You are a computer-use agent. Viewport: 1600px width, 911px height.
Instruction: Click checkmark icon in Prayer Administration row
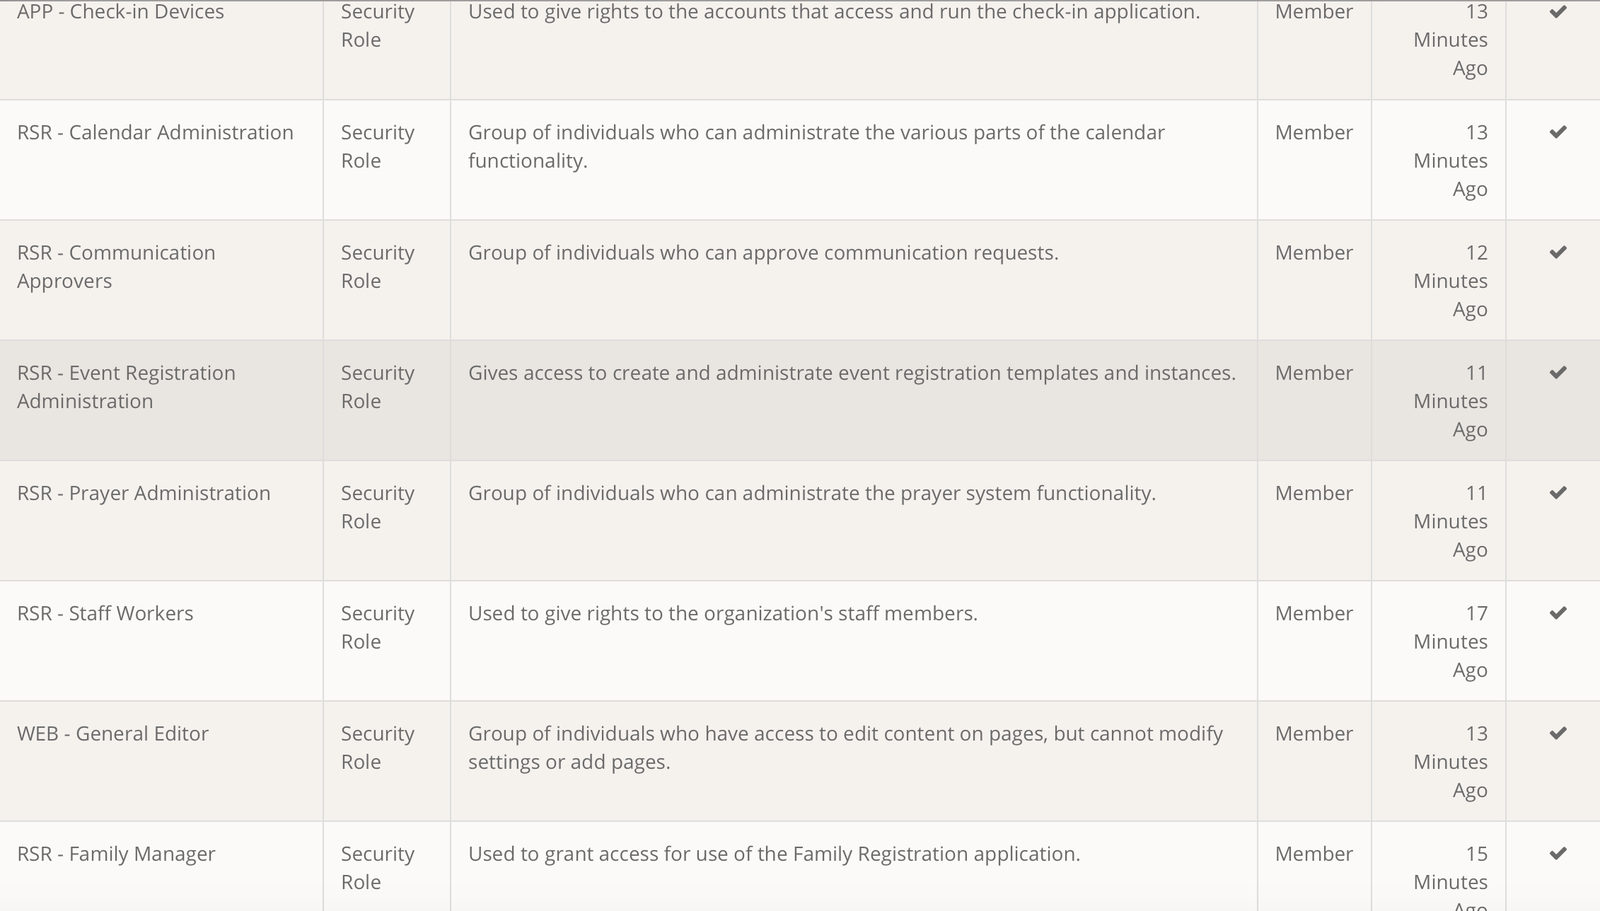(1557, 492)
